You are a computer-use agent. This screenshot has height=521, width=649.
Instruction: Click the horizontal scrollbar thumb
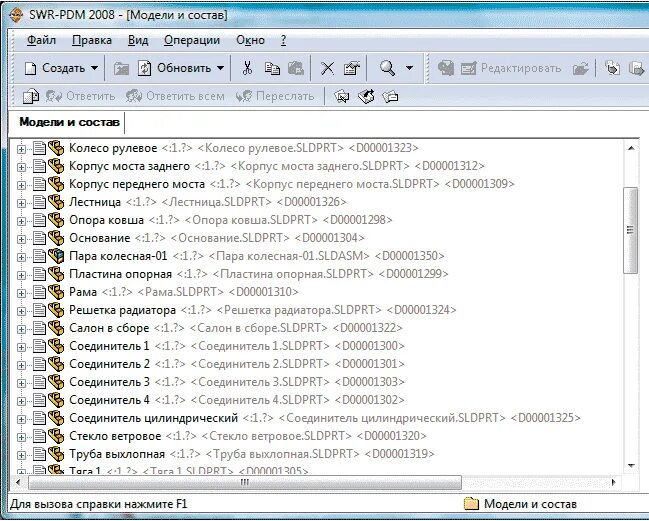(x=245, y=482)
